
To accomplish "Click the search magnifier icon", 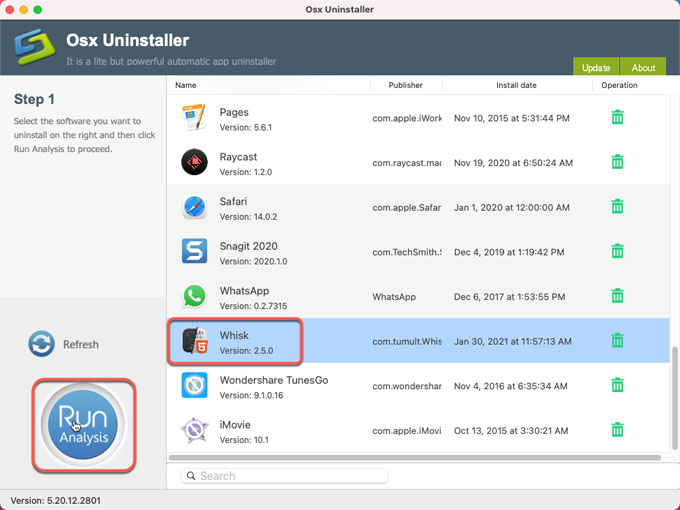I will 191,476.
